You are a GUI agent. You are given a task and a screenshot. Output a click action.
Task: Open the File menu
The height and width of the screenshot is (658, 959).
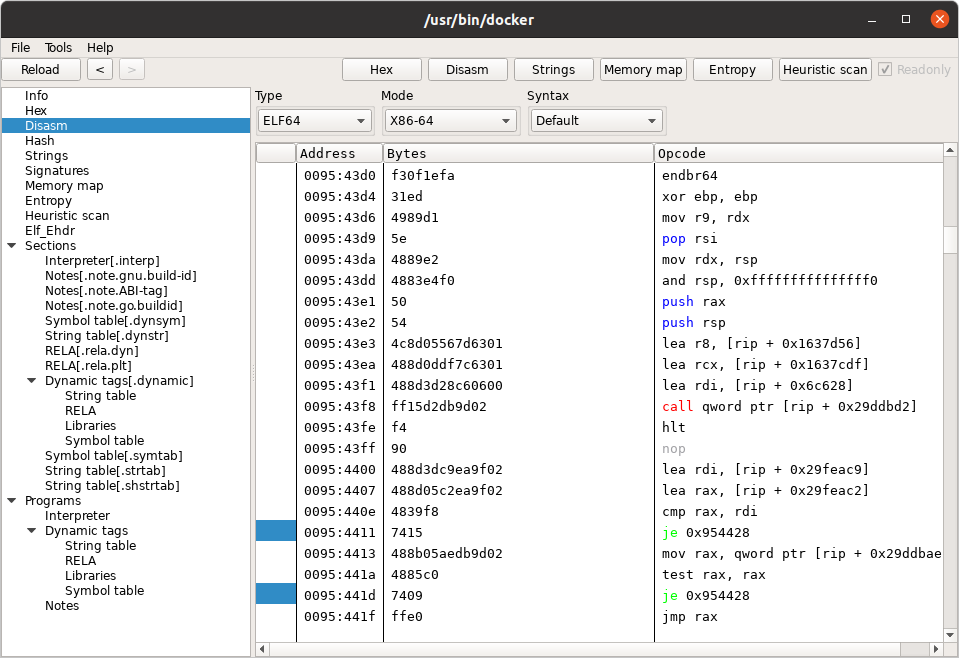[x=21, y=47]
